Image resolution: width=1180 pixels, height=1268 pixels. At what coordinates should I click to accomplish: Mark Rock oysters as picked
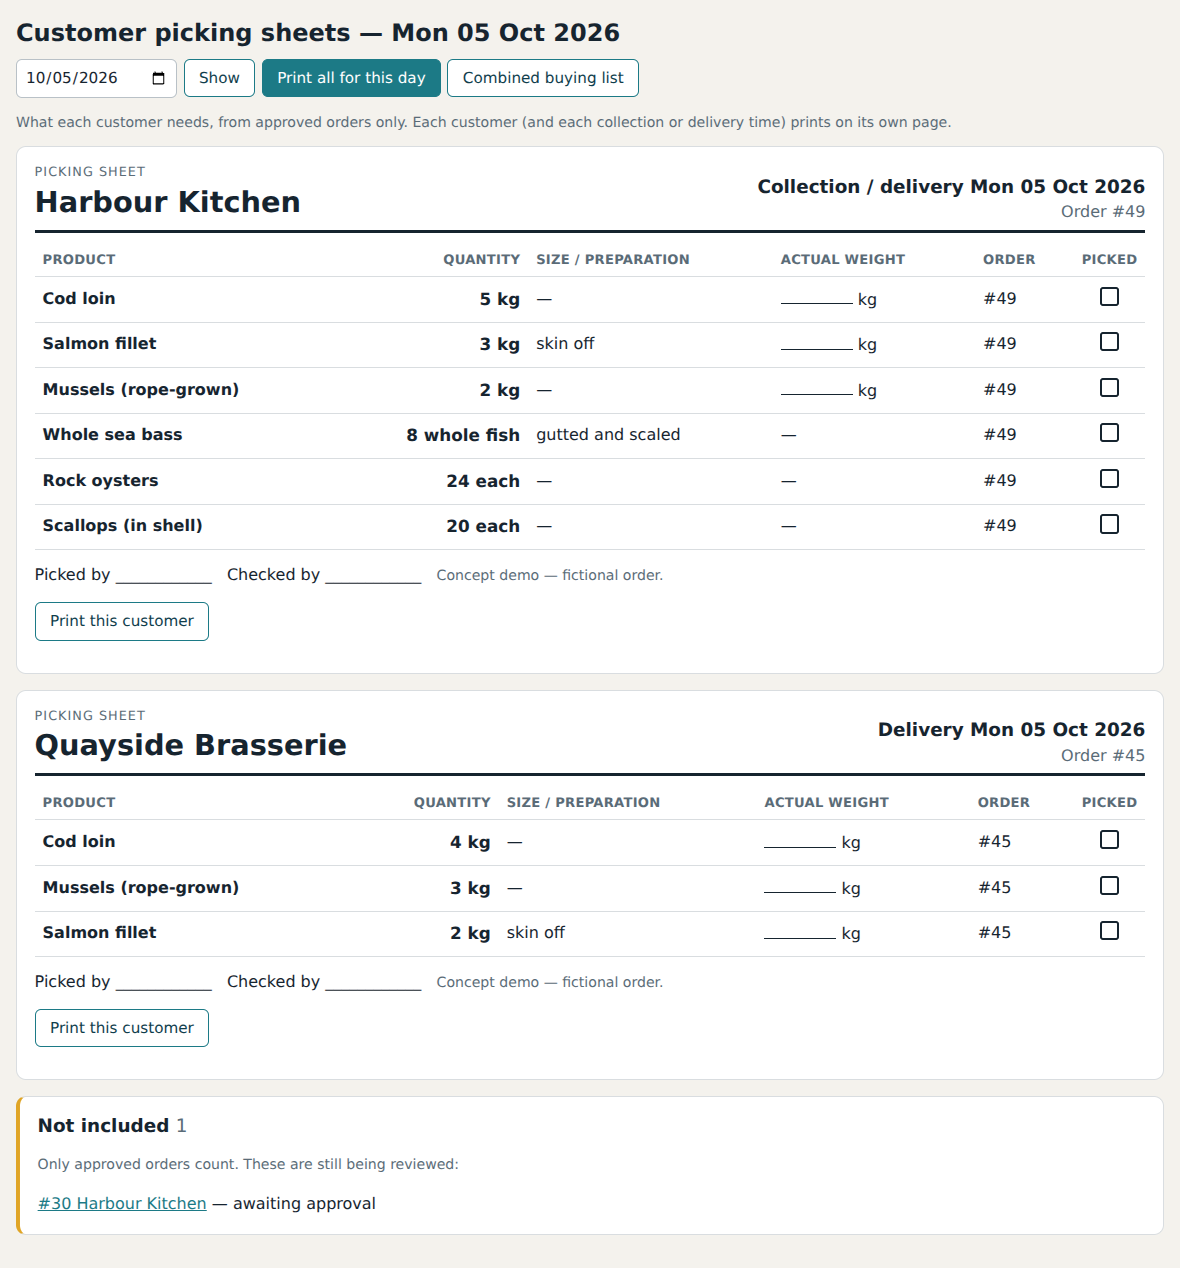pos(1109,479)
